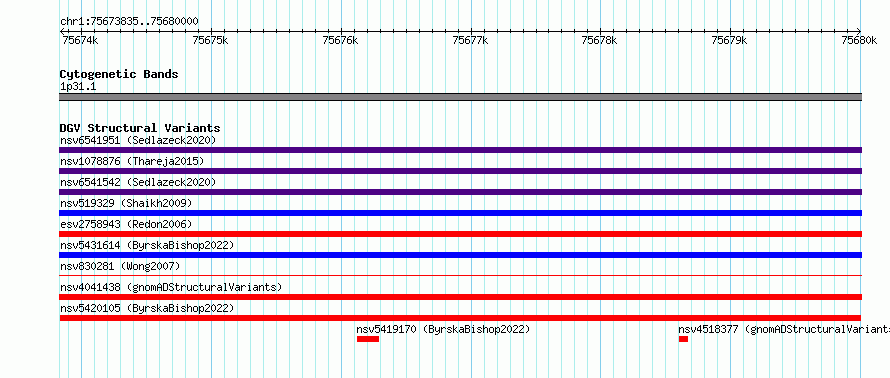Select the esv2758943 (Redon2006) label

pos(126,224)
